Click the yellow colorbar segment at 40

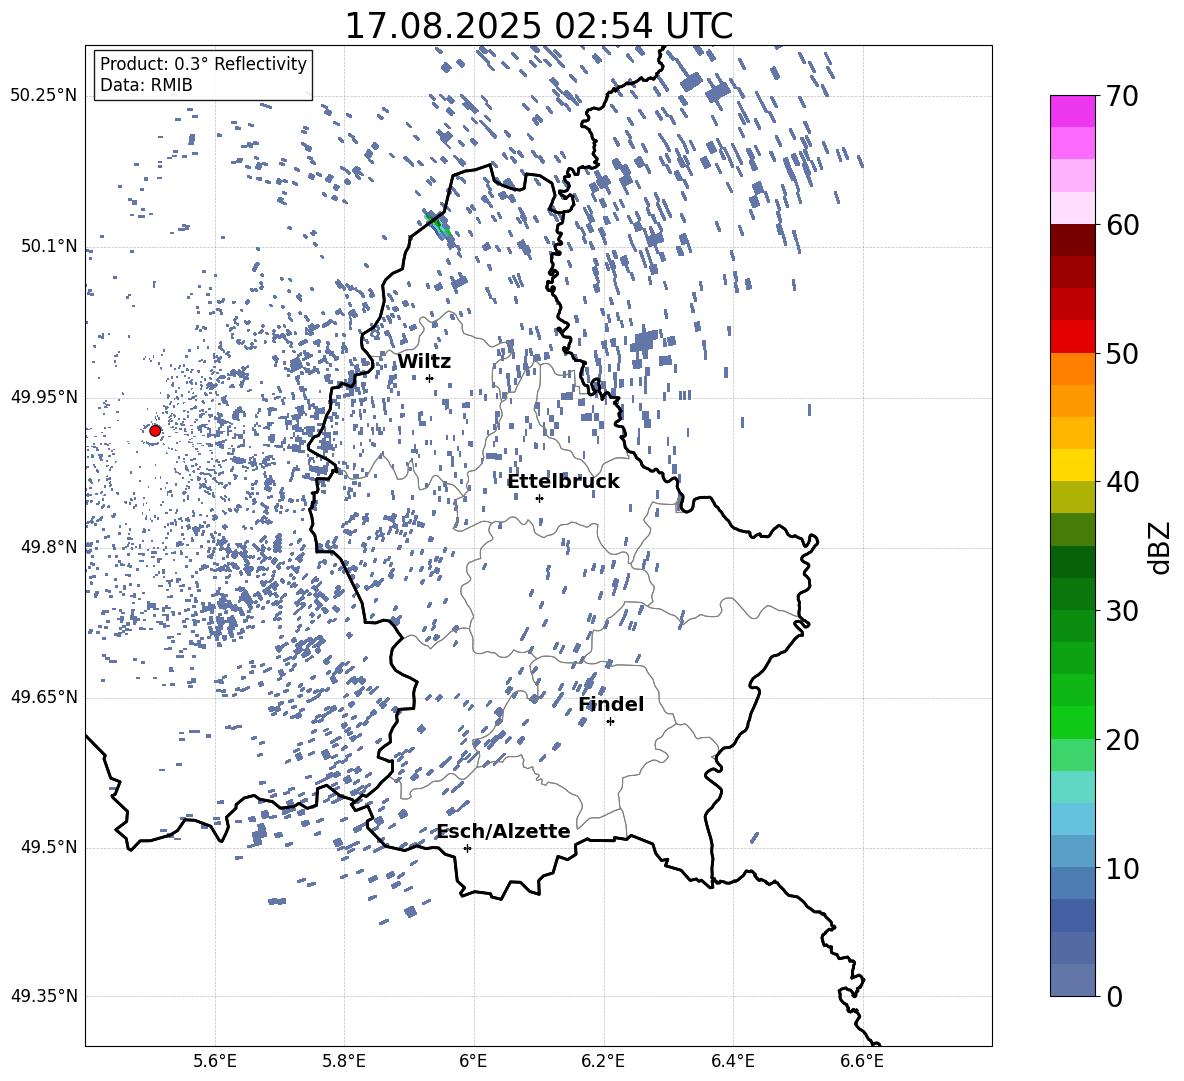(1073, 465)
